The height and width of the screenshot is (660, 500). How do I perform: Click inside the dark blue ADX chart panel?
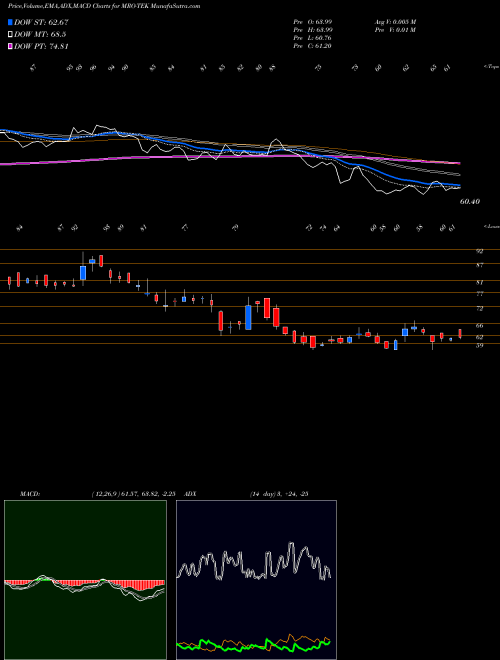(256, 580)
